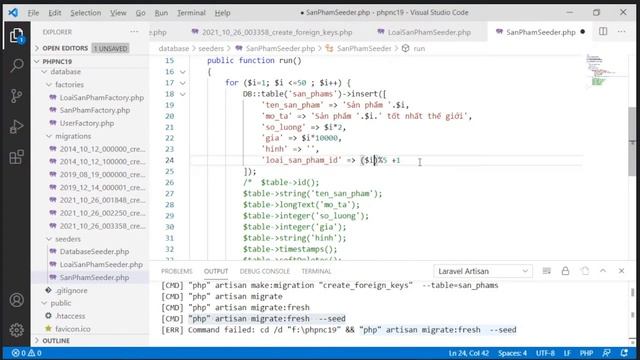The width and height of the screenshot is (640, 360).
Task: Change encoding via UTF-8 status entry
Action: tap(545, 353)
